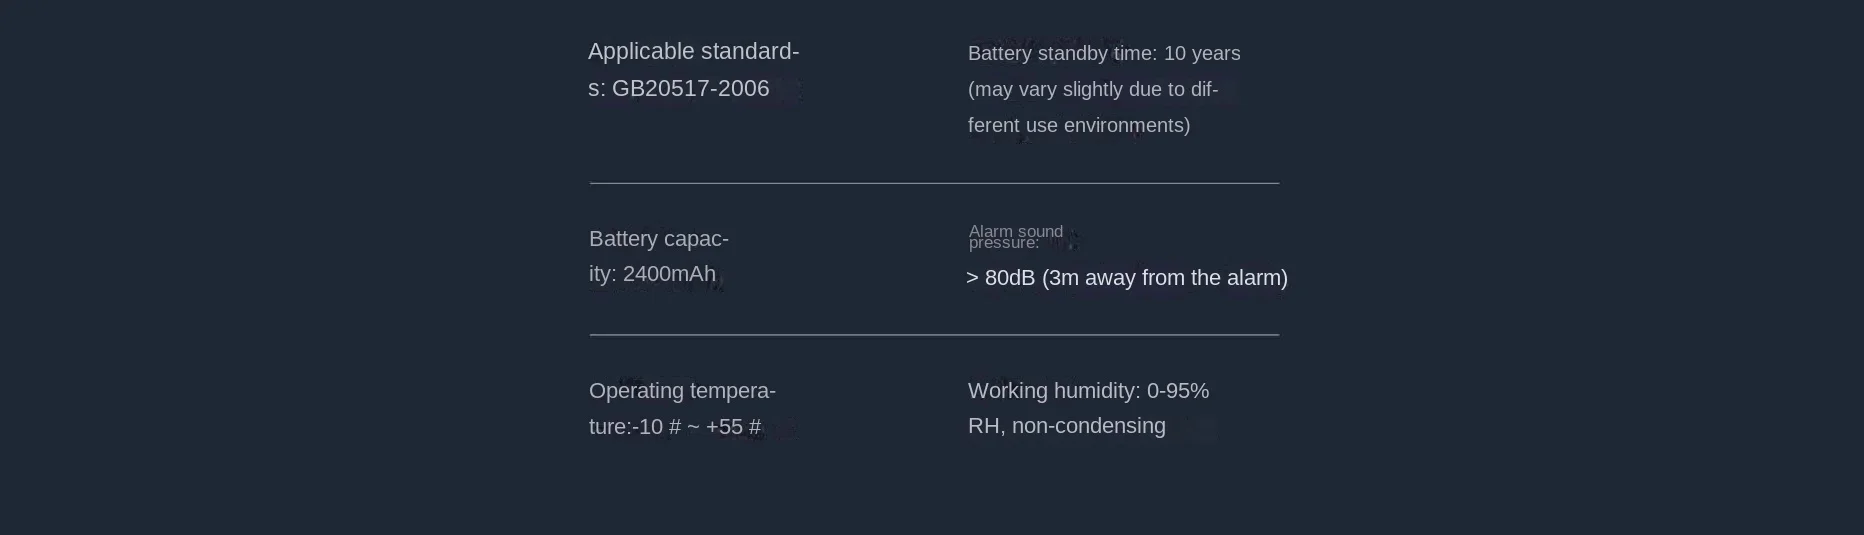Click the tilde between the temperature values
This screenshot has height=535, width=1864.
(693, 427)
